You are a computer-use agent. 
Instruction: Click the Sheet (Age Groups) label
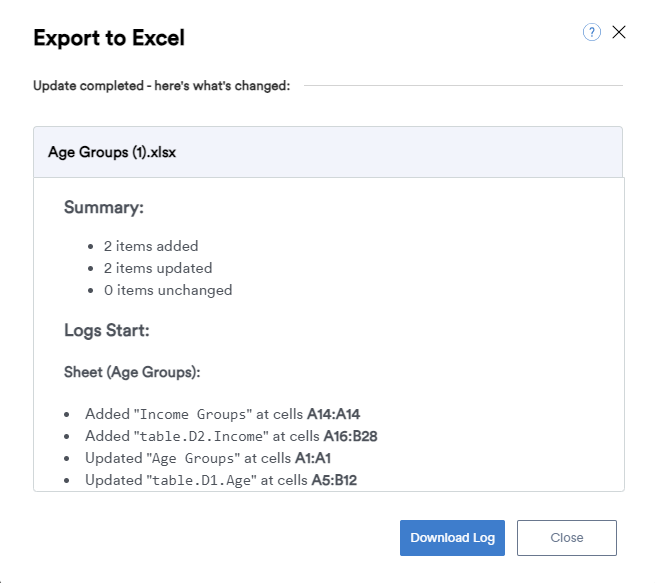132,372
